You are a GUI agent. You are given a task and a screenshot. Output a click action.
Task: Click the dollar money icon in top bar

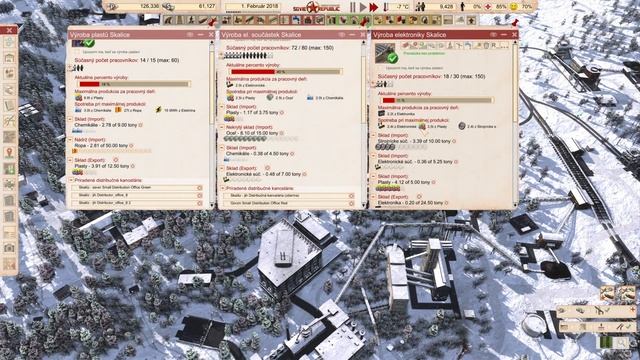point(168,7)
